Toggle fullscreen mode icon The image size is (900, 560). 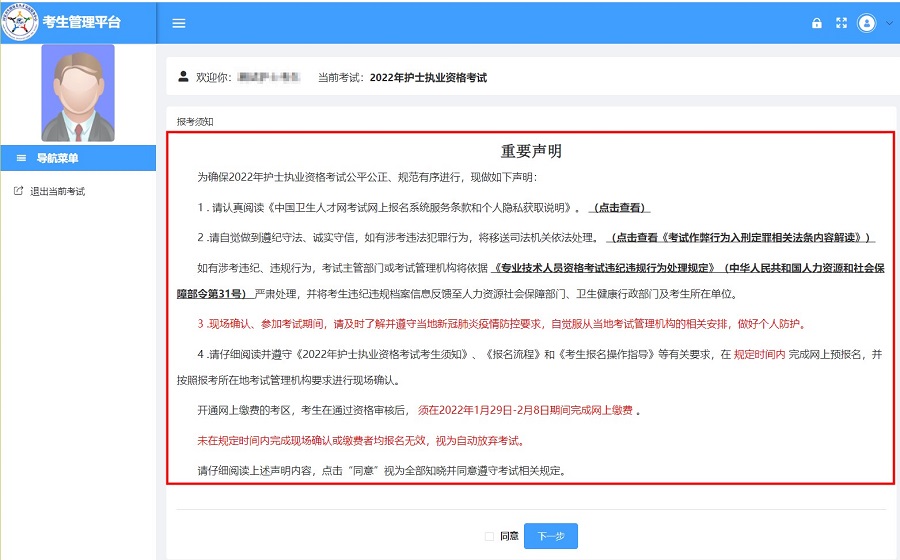(x=841, y=23)
